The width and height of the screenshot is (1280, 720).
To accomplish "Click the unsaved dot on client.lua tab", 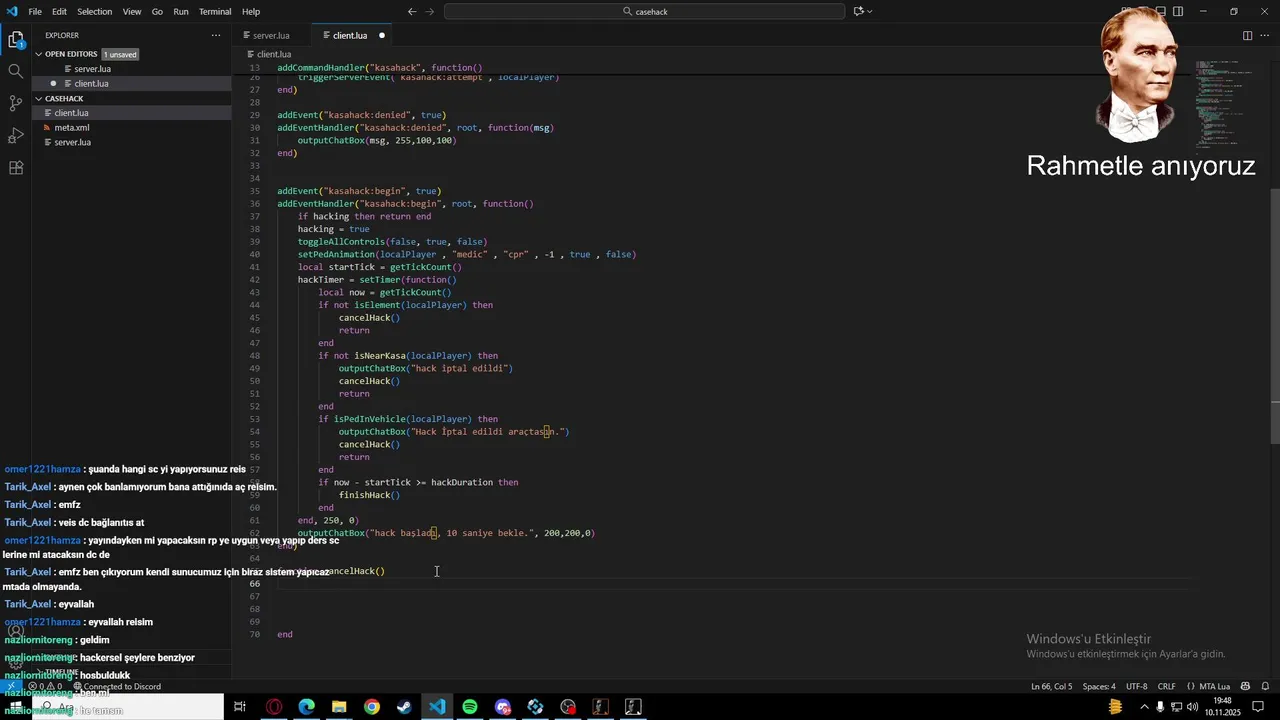I will click(x=382, y=36).
